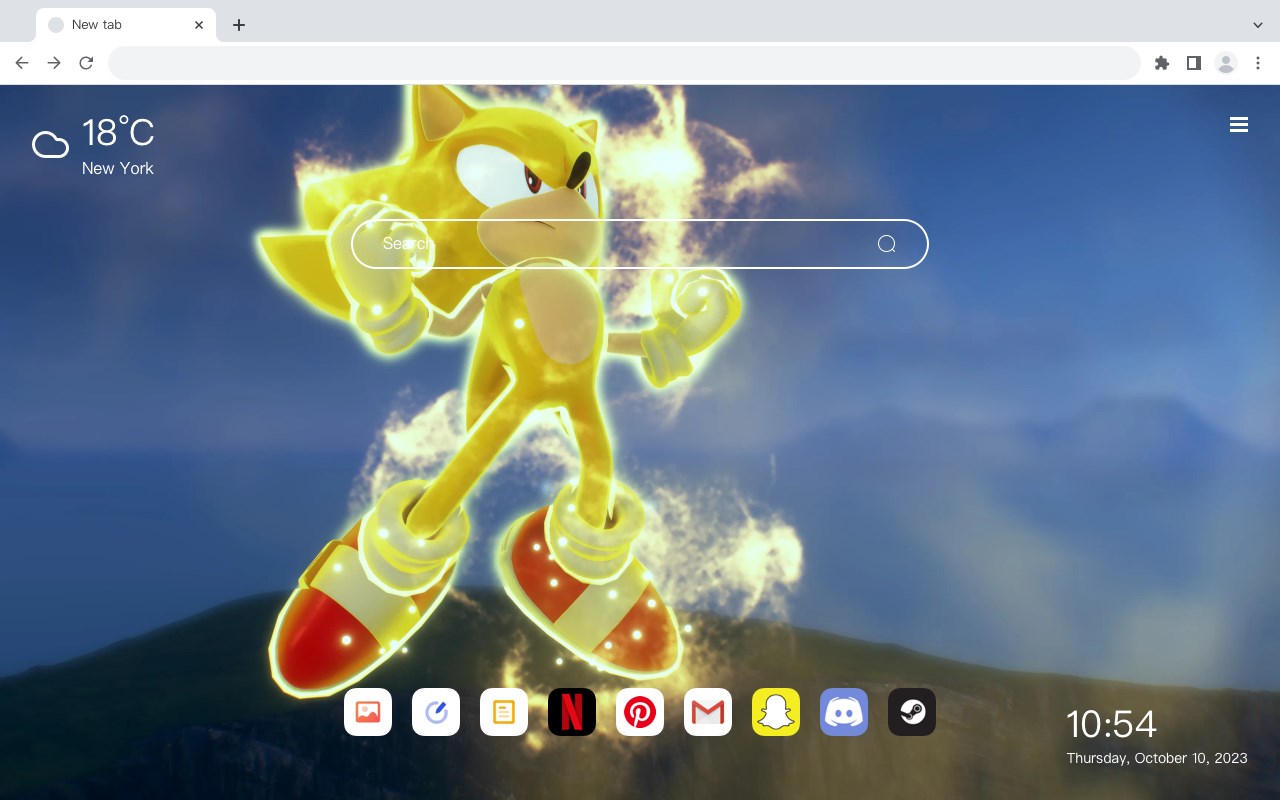Click the 18°C temperature reading
The image size is (1280, 800).
click(118, 133)
